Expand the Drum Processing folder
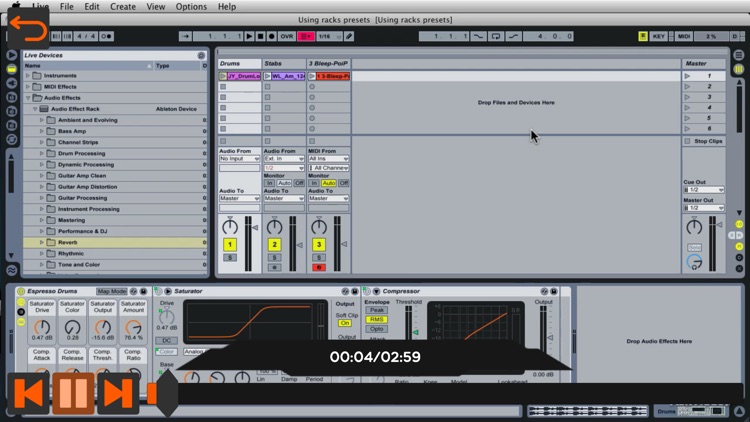750x422 pixels. pyautogui.click(x=42, y=154)
